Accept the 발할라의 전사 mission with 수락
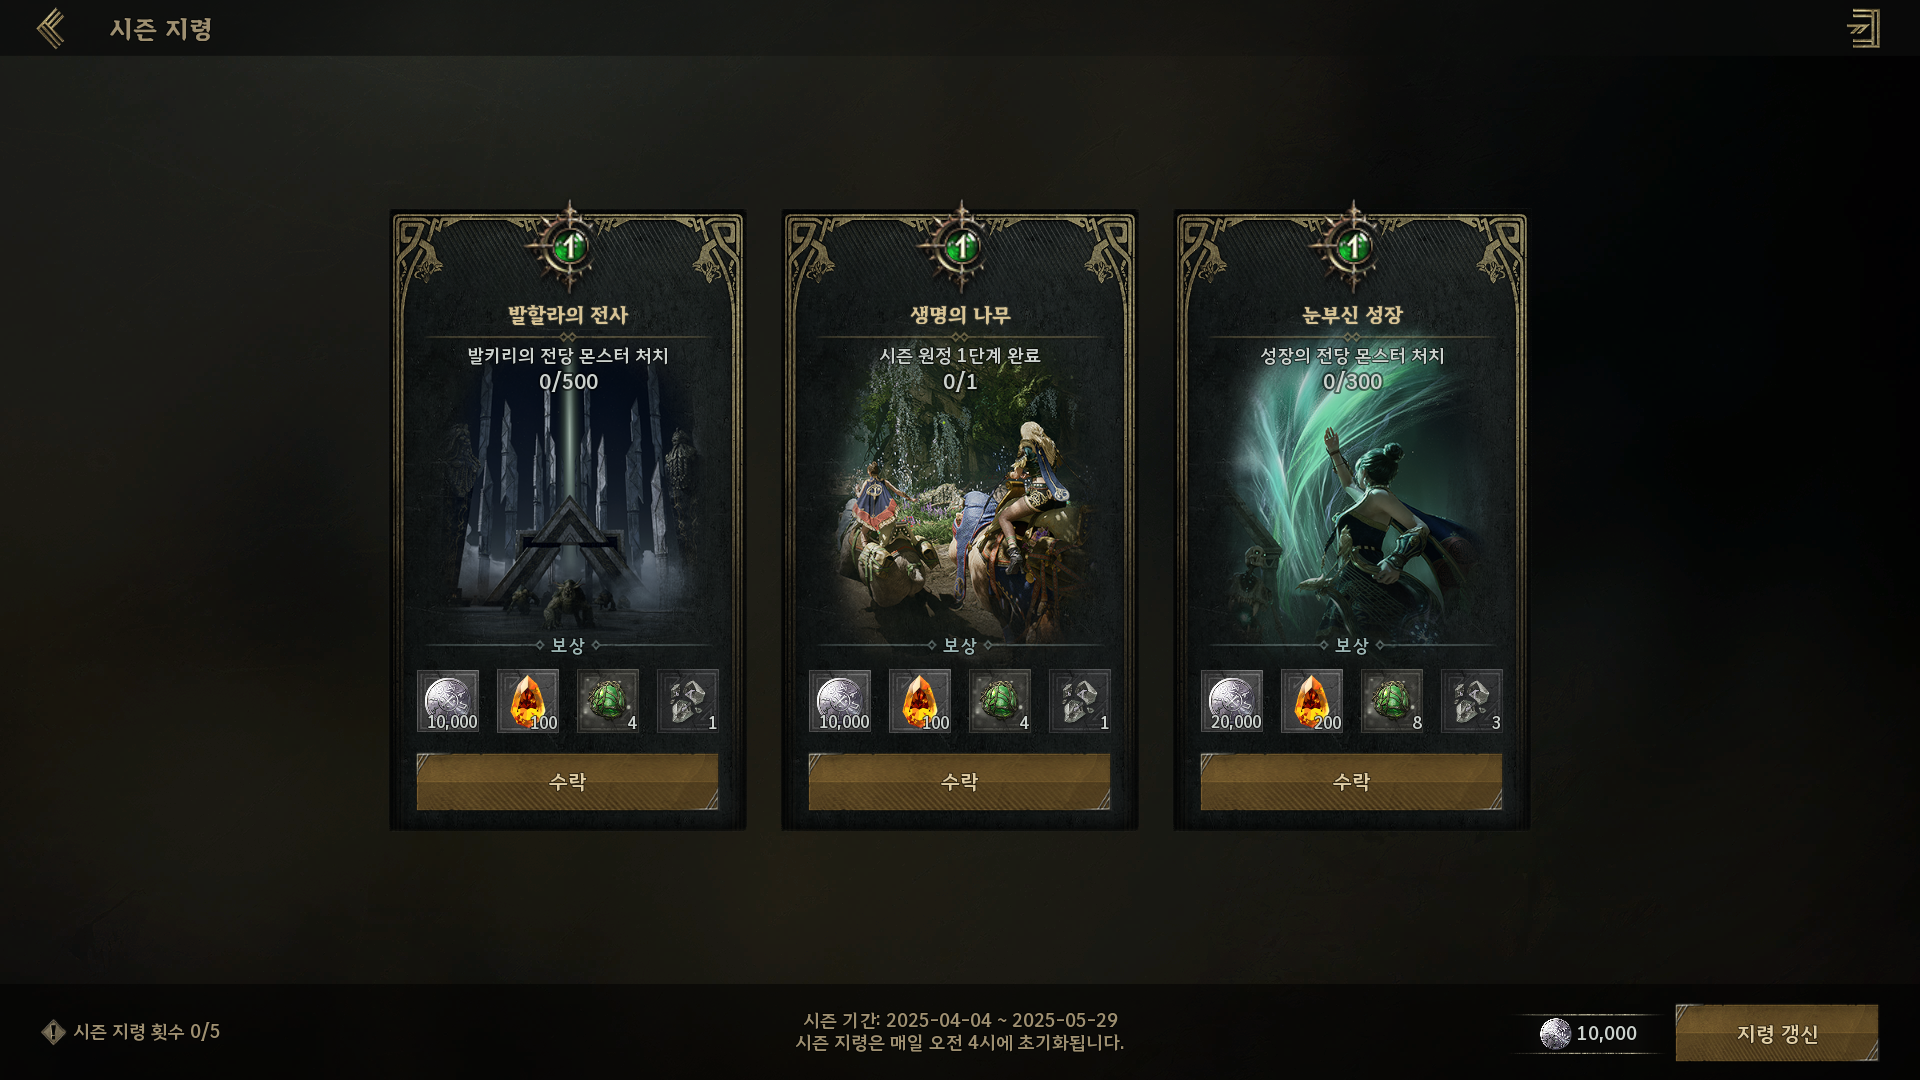Viewport: 1920px width, 1080px height. [568, 782]
